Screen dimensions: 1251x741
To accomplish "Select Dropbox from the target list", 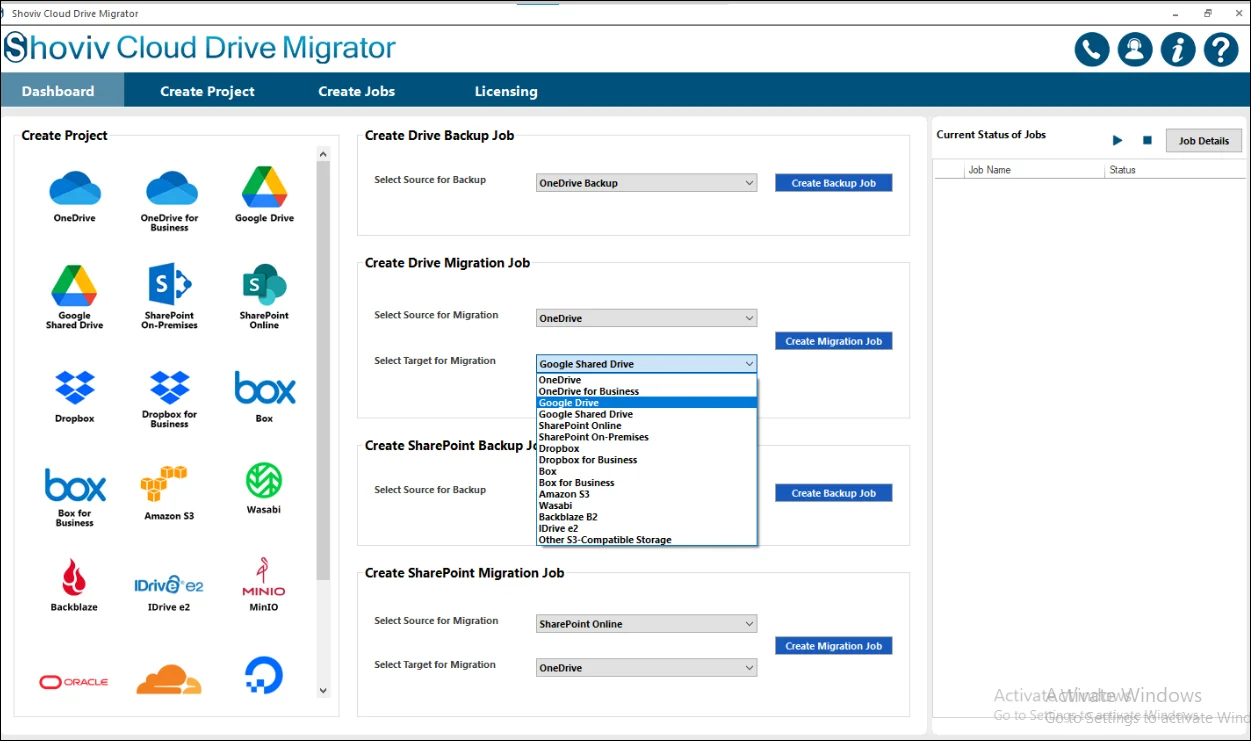I will coord(647,449).
